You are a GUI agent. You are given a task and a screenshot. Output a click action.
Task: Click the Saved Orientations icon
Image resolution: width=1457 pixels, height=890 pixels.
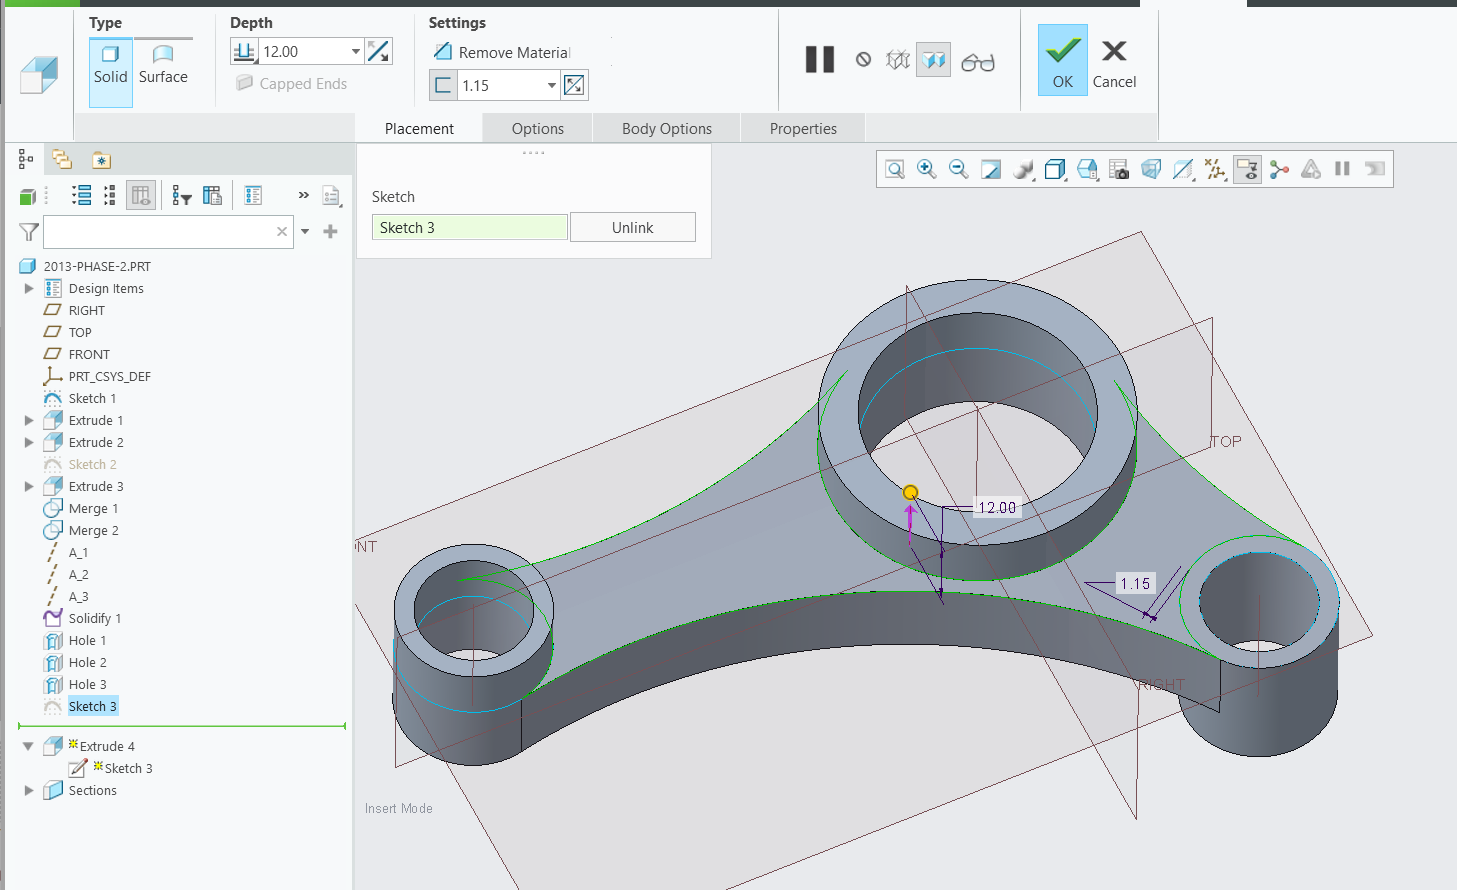click(1054, 169)
